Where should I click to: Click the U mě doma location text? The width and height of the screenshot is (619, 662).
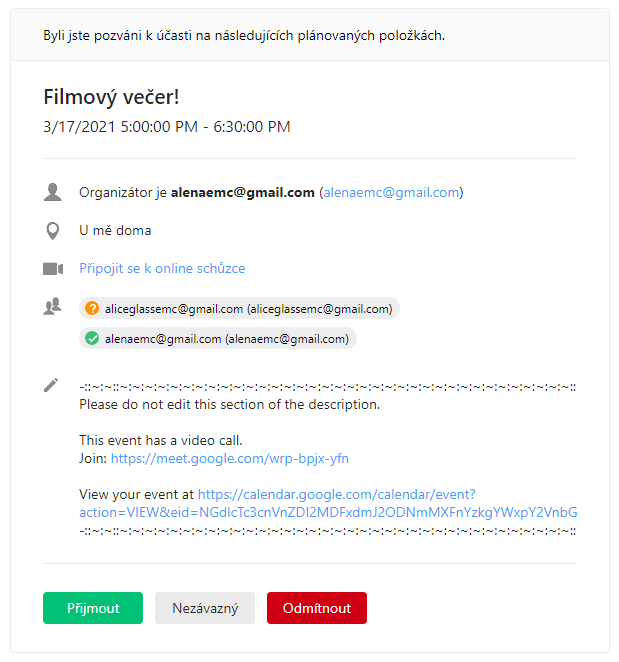[x=115, y=231]
